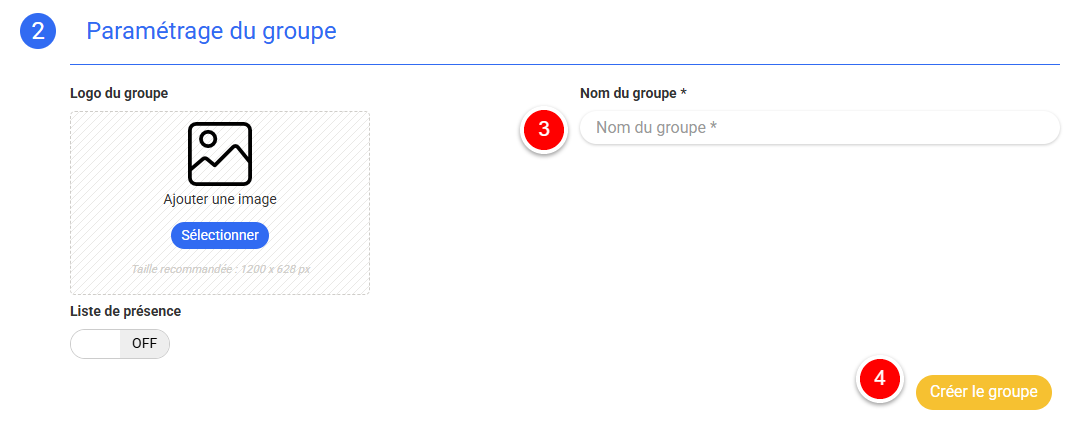Click the blue step 2 badge
Viewport: 1077px width, 440px height.
pyautogui.click(x=38, y=31)
